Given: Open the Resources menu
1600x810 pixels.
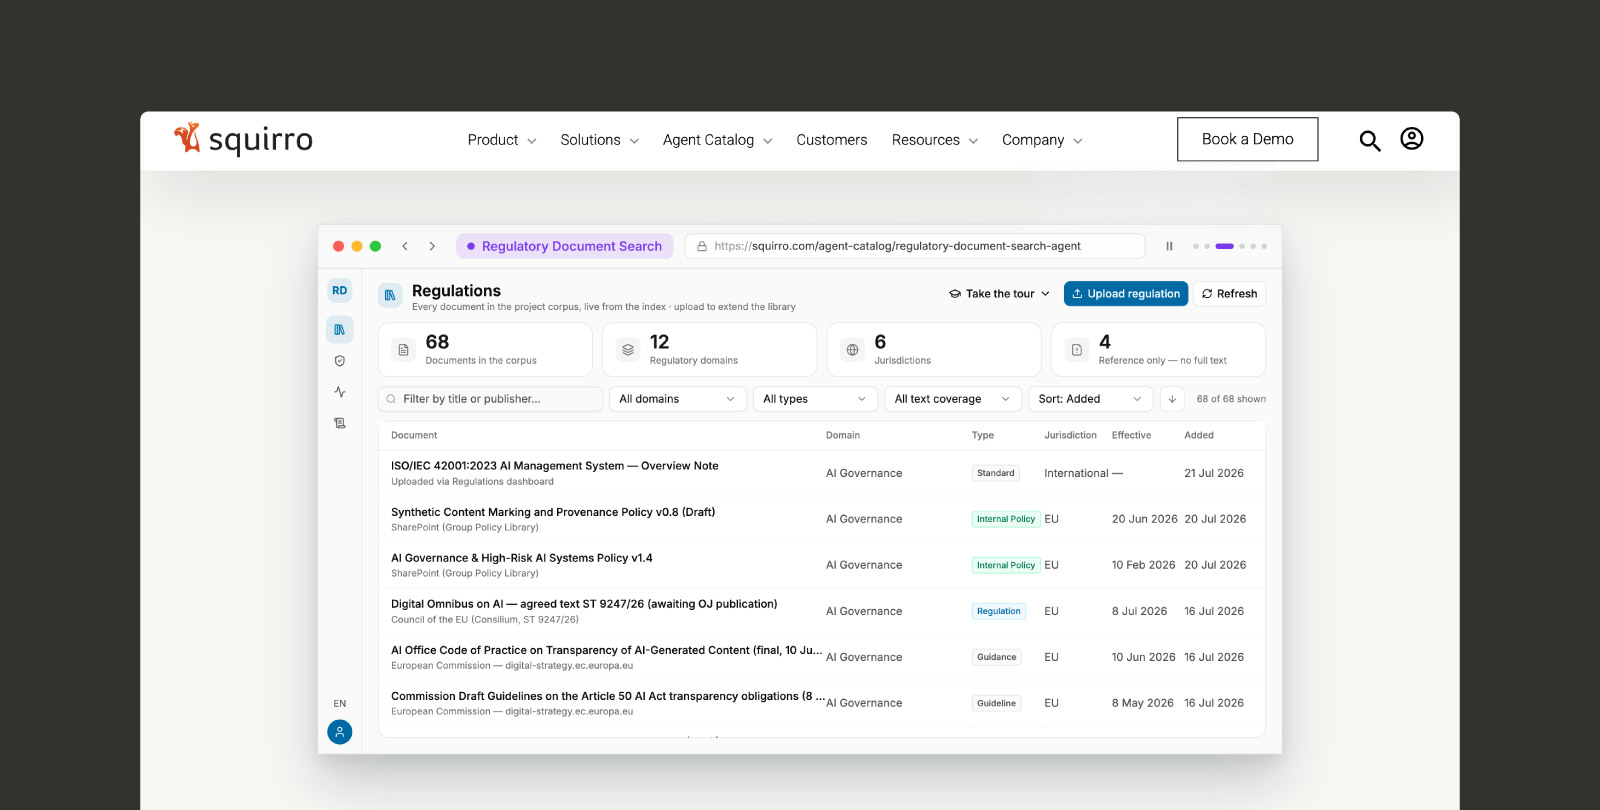Looking at the screenshot, I should pos(935,140).
